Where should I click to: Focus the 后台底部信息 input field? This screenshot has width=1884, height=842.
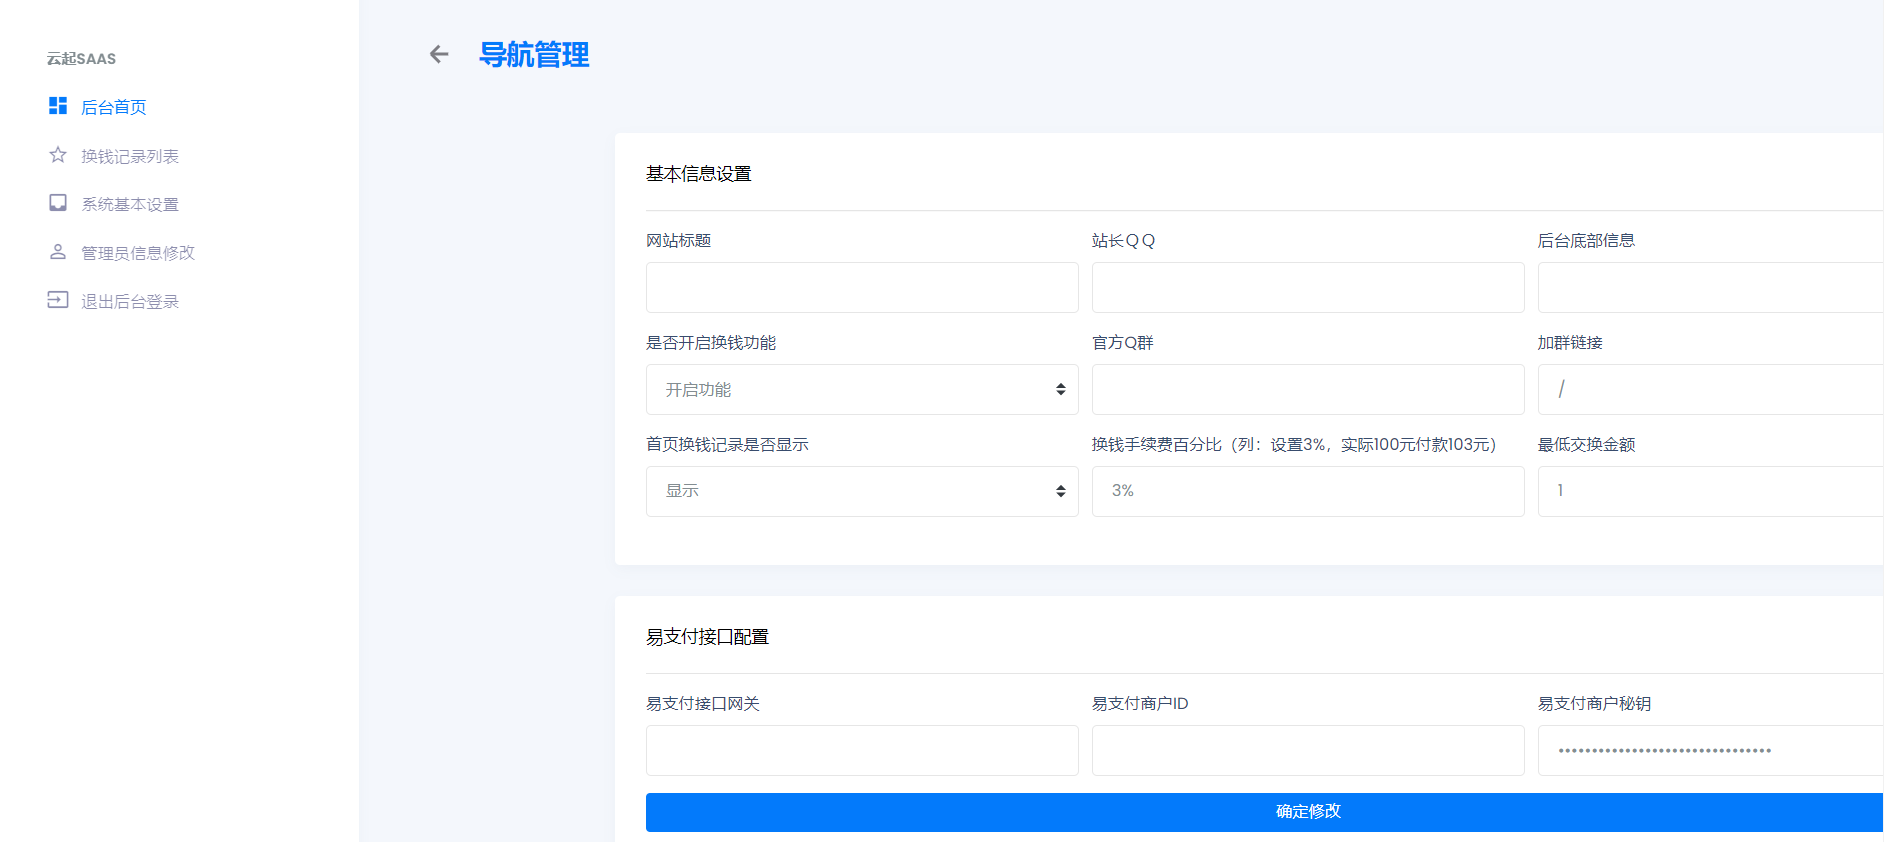coord(1711,287)
